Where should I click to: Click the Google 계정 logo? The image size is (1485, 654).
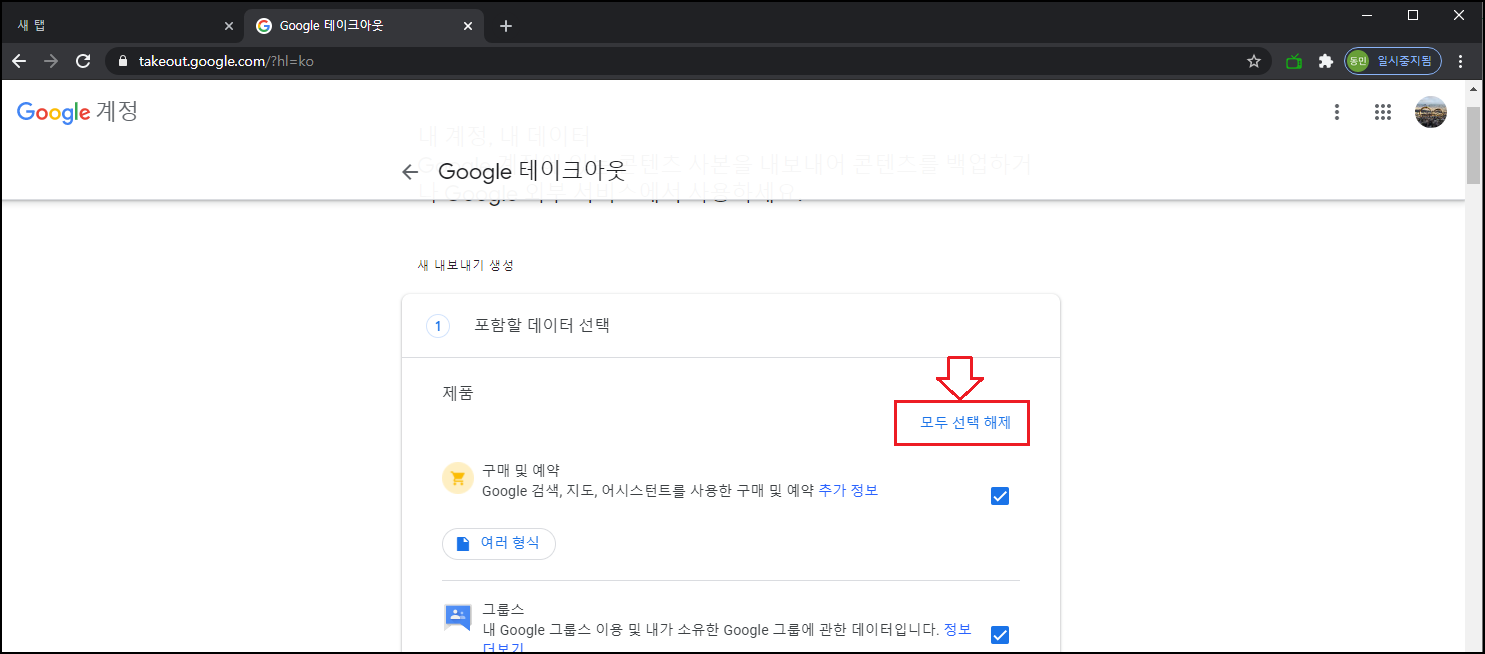pos(77,111)
